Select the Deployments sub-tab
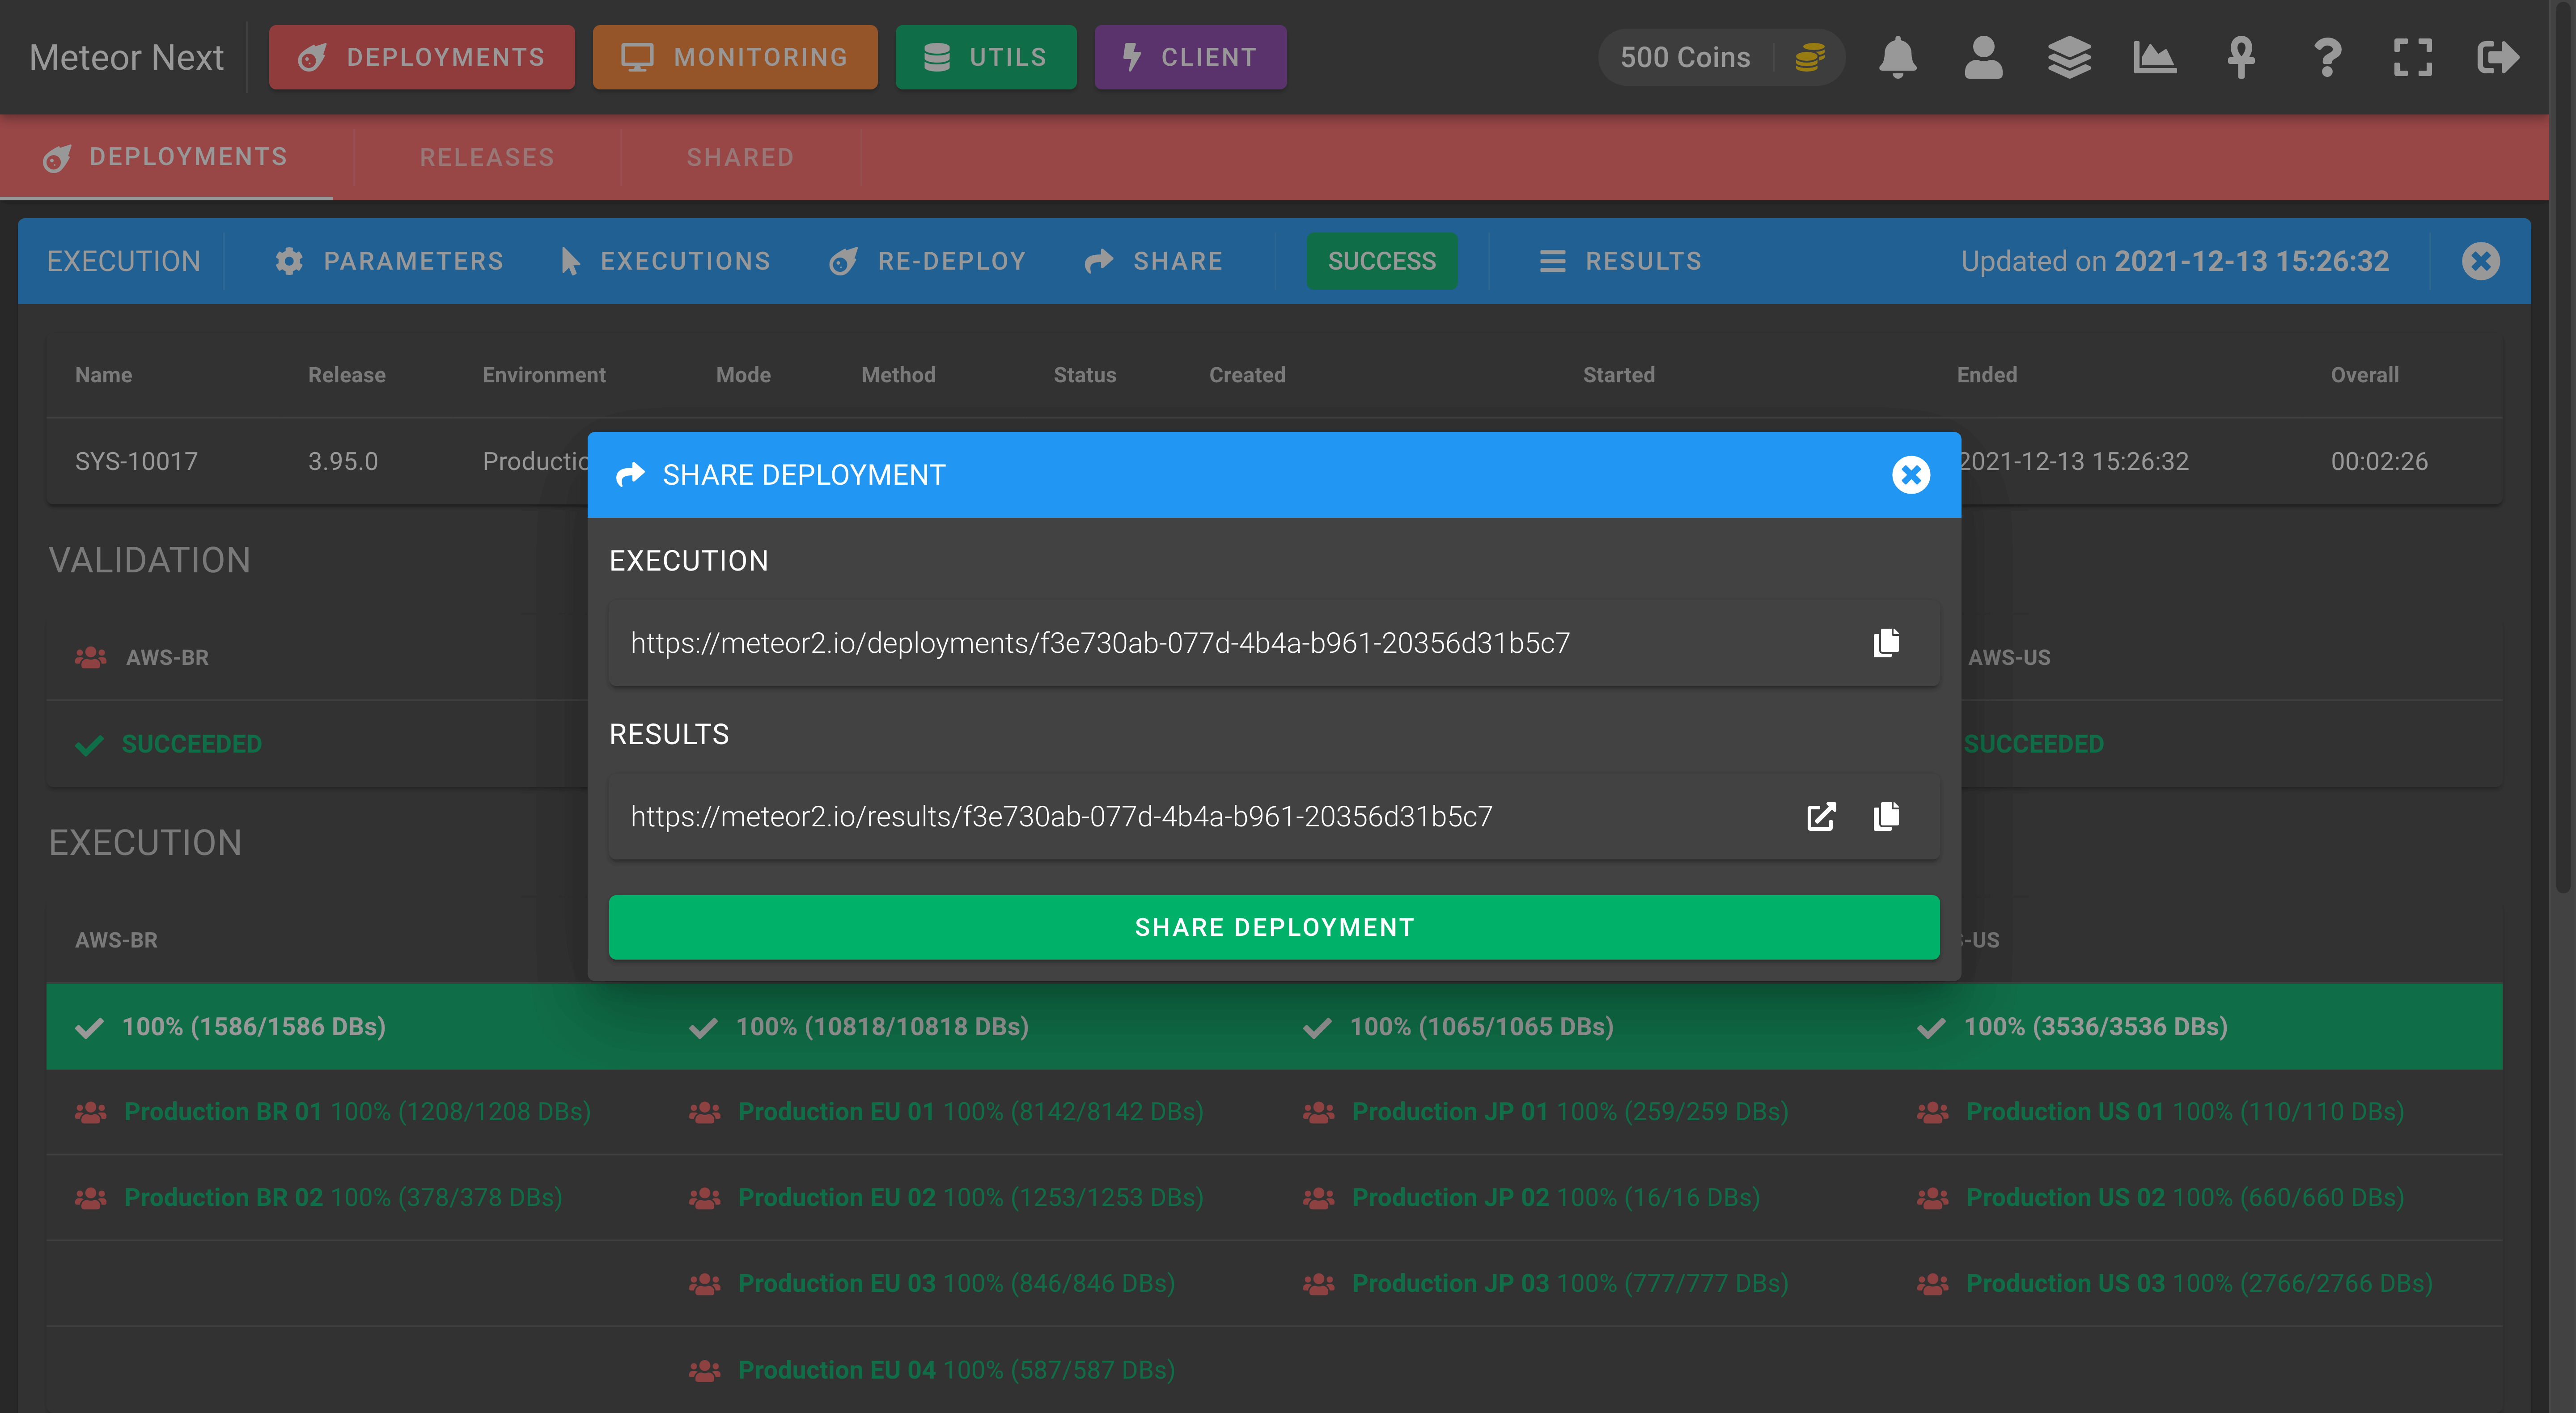The height and width of the screenshot is (1413, 2576). [166, 157]
